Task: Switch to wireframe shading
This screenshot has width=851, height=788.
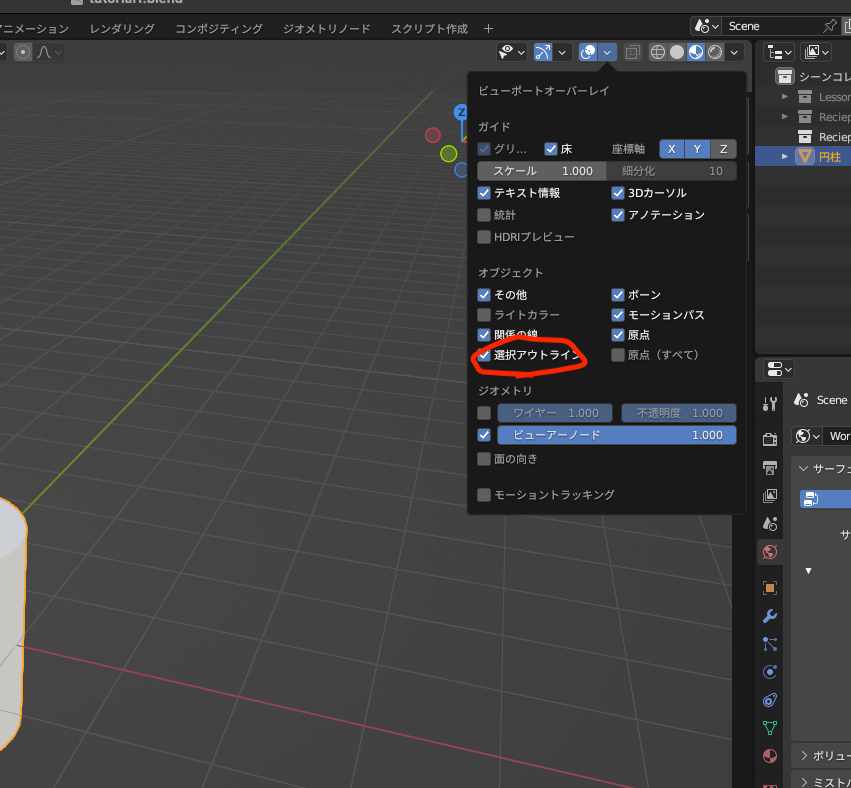Action: point(658,52)
